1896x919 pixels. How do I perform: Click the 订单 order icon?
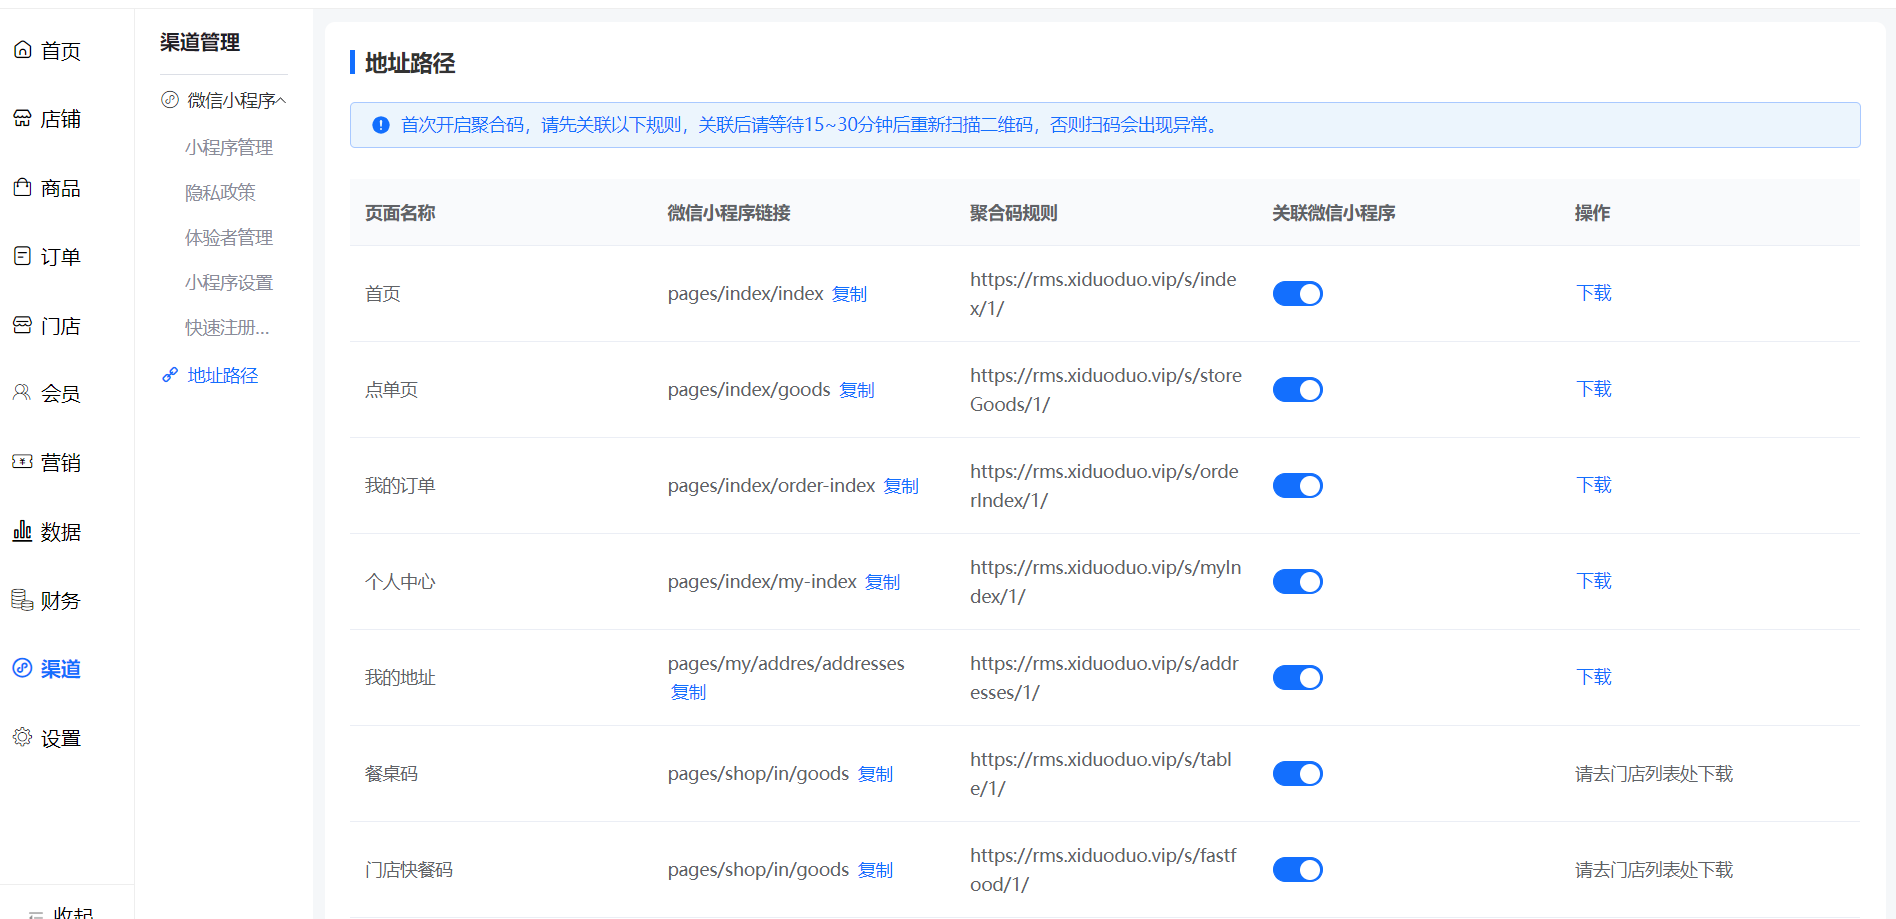pyautogui.click(x=22, y=256)
